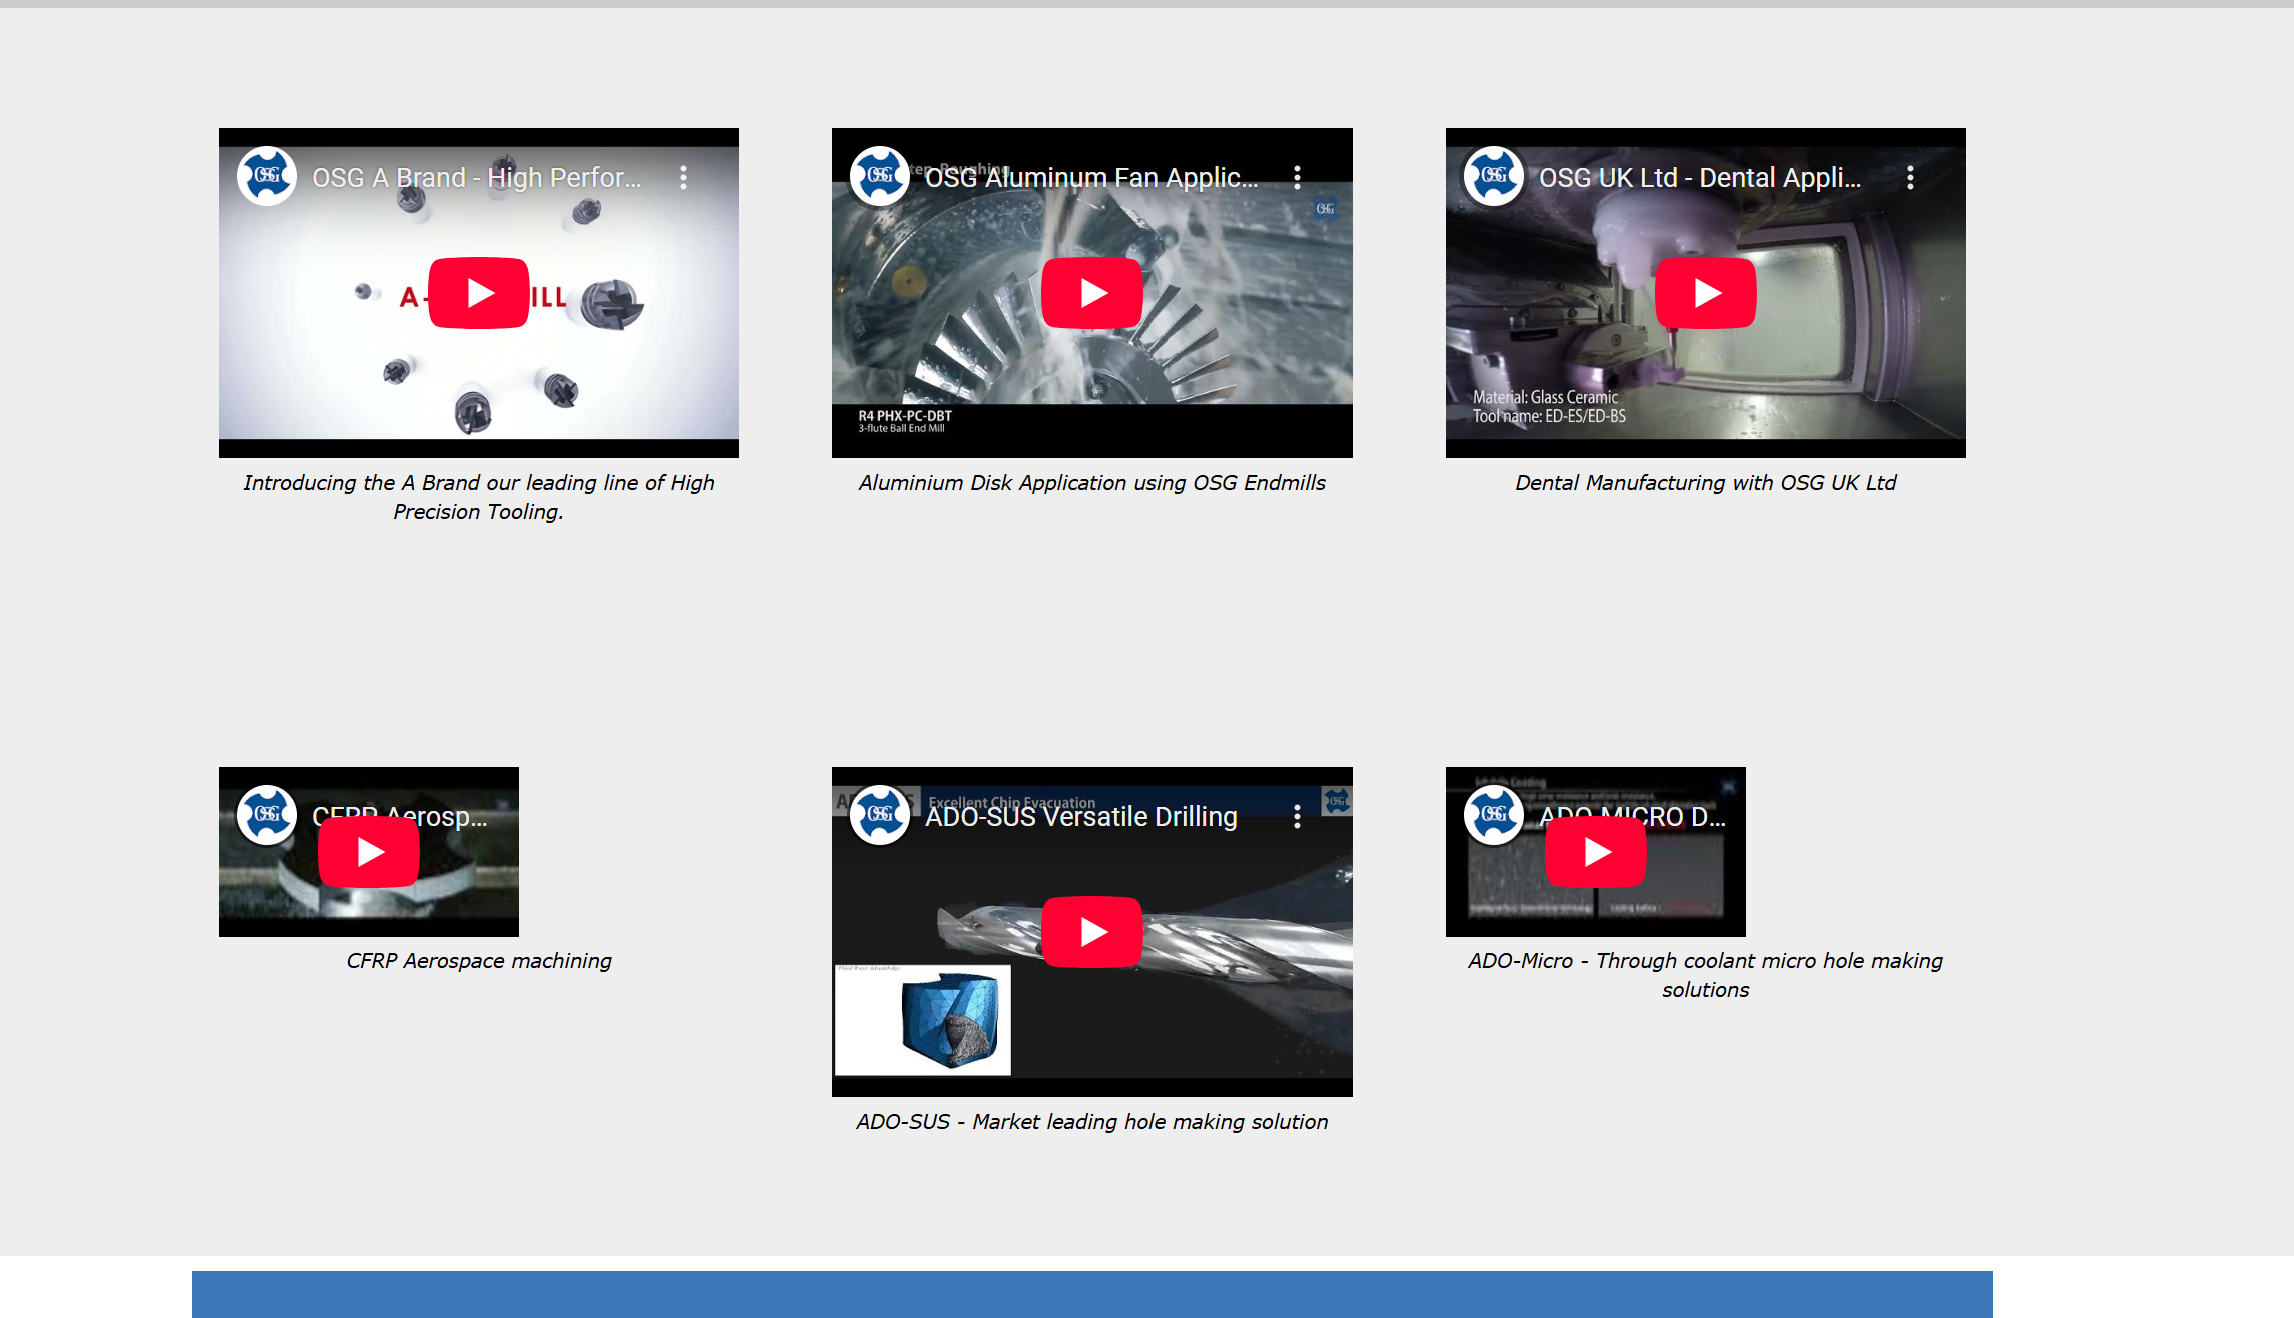Click the 'ADO-SUS Versatile Drilling' video title
The width and height of the screenshot is (2294, 1318).
[1081, 816]
